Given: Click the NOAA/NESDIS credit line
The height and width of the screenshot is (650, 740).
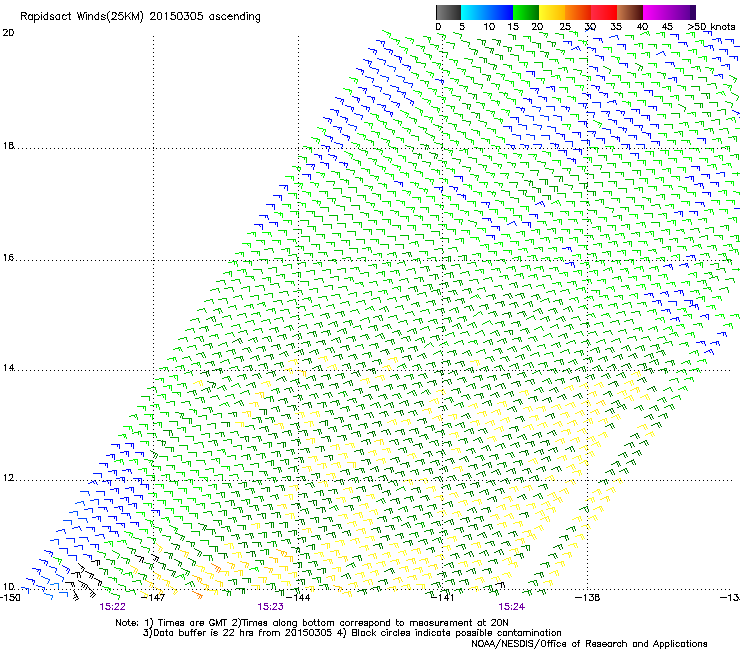Looking at the screenshot, I should [x=589, y=644].
